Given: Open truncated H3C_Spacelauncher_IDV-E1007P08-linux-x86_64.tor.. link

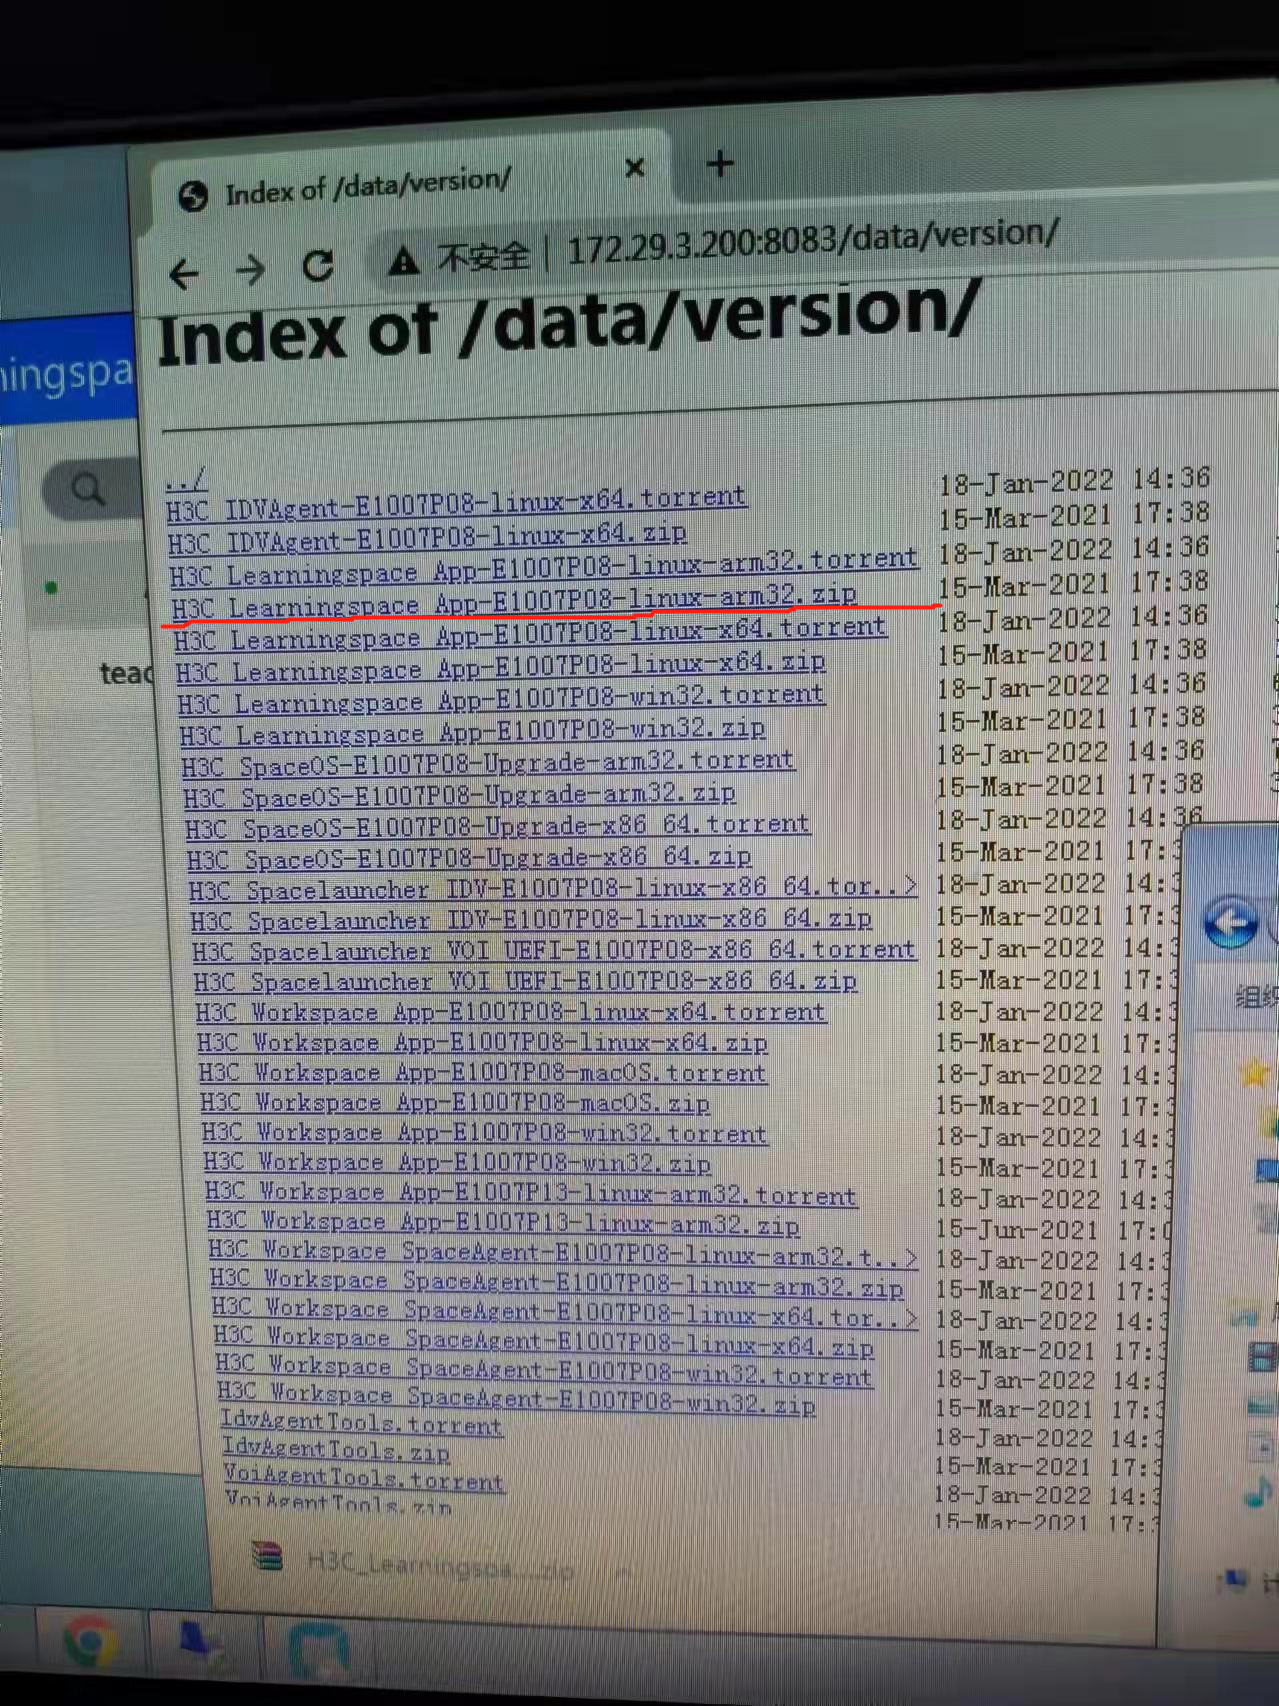Looking at the screenshot, I should pyautogui.click(x=553, y=889).
